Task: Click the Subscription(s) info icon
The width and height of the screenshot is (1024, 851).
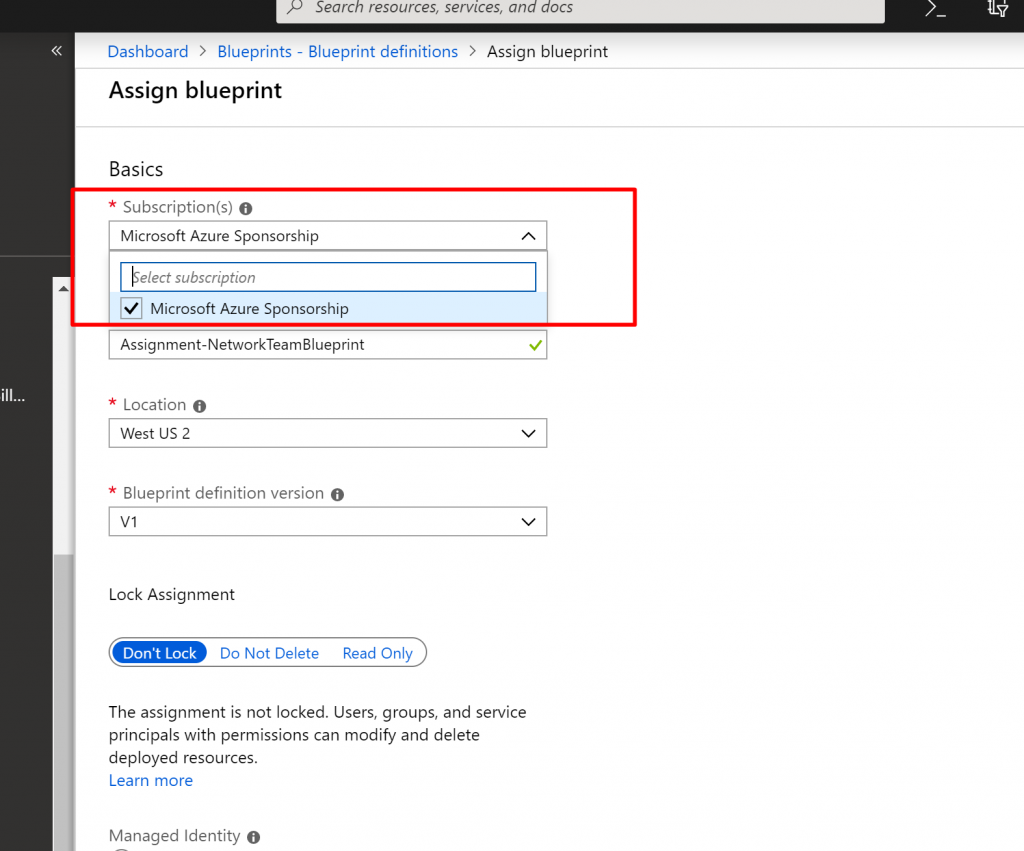Action: [246, 208]
